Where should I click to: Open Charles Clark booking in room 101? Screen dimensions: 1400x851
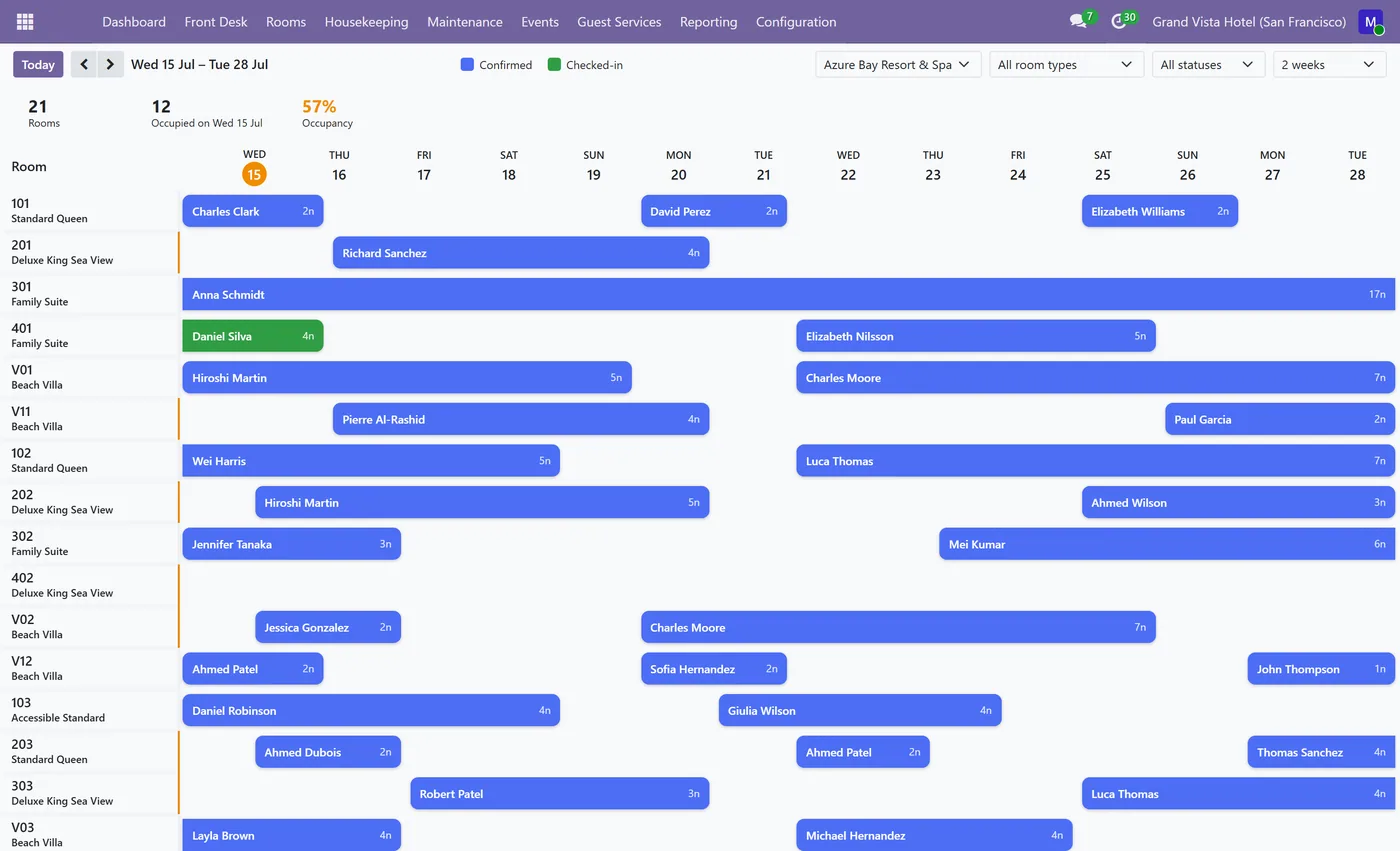(x=253, y=211)
